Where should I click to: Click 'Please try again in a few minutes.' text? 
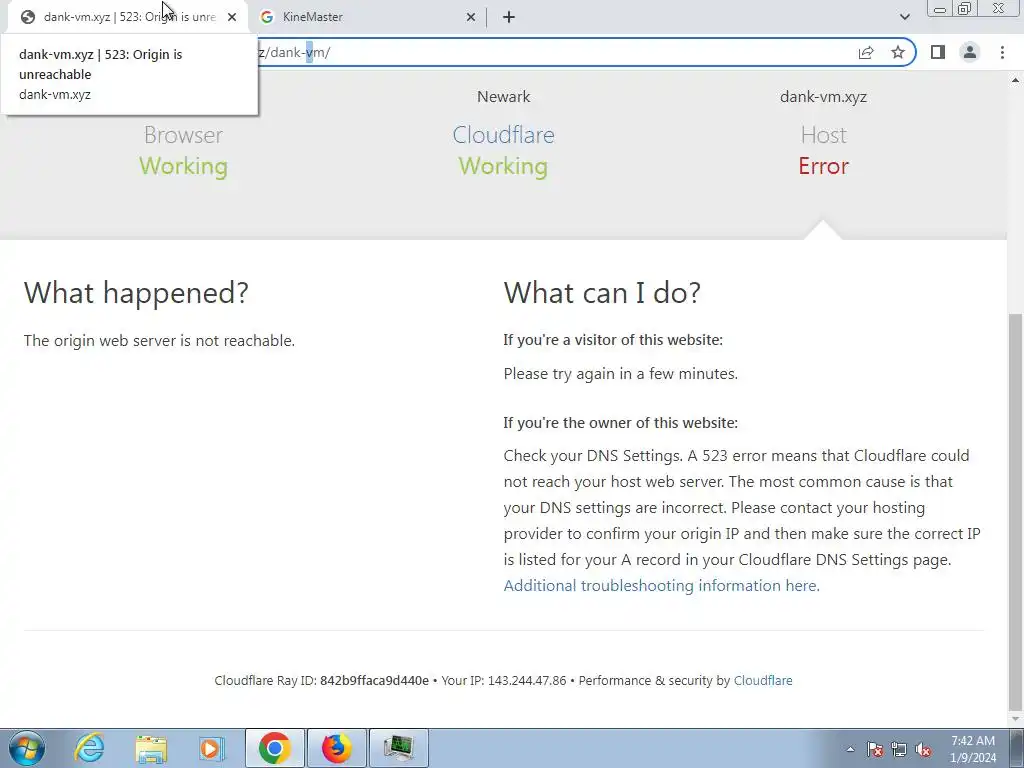tap(620, 374)
